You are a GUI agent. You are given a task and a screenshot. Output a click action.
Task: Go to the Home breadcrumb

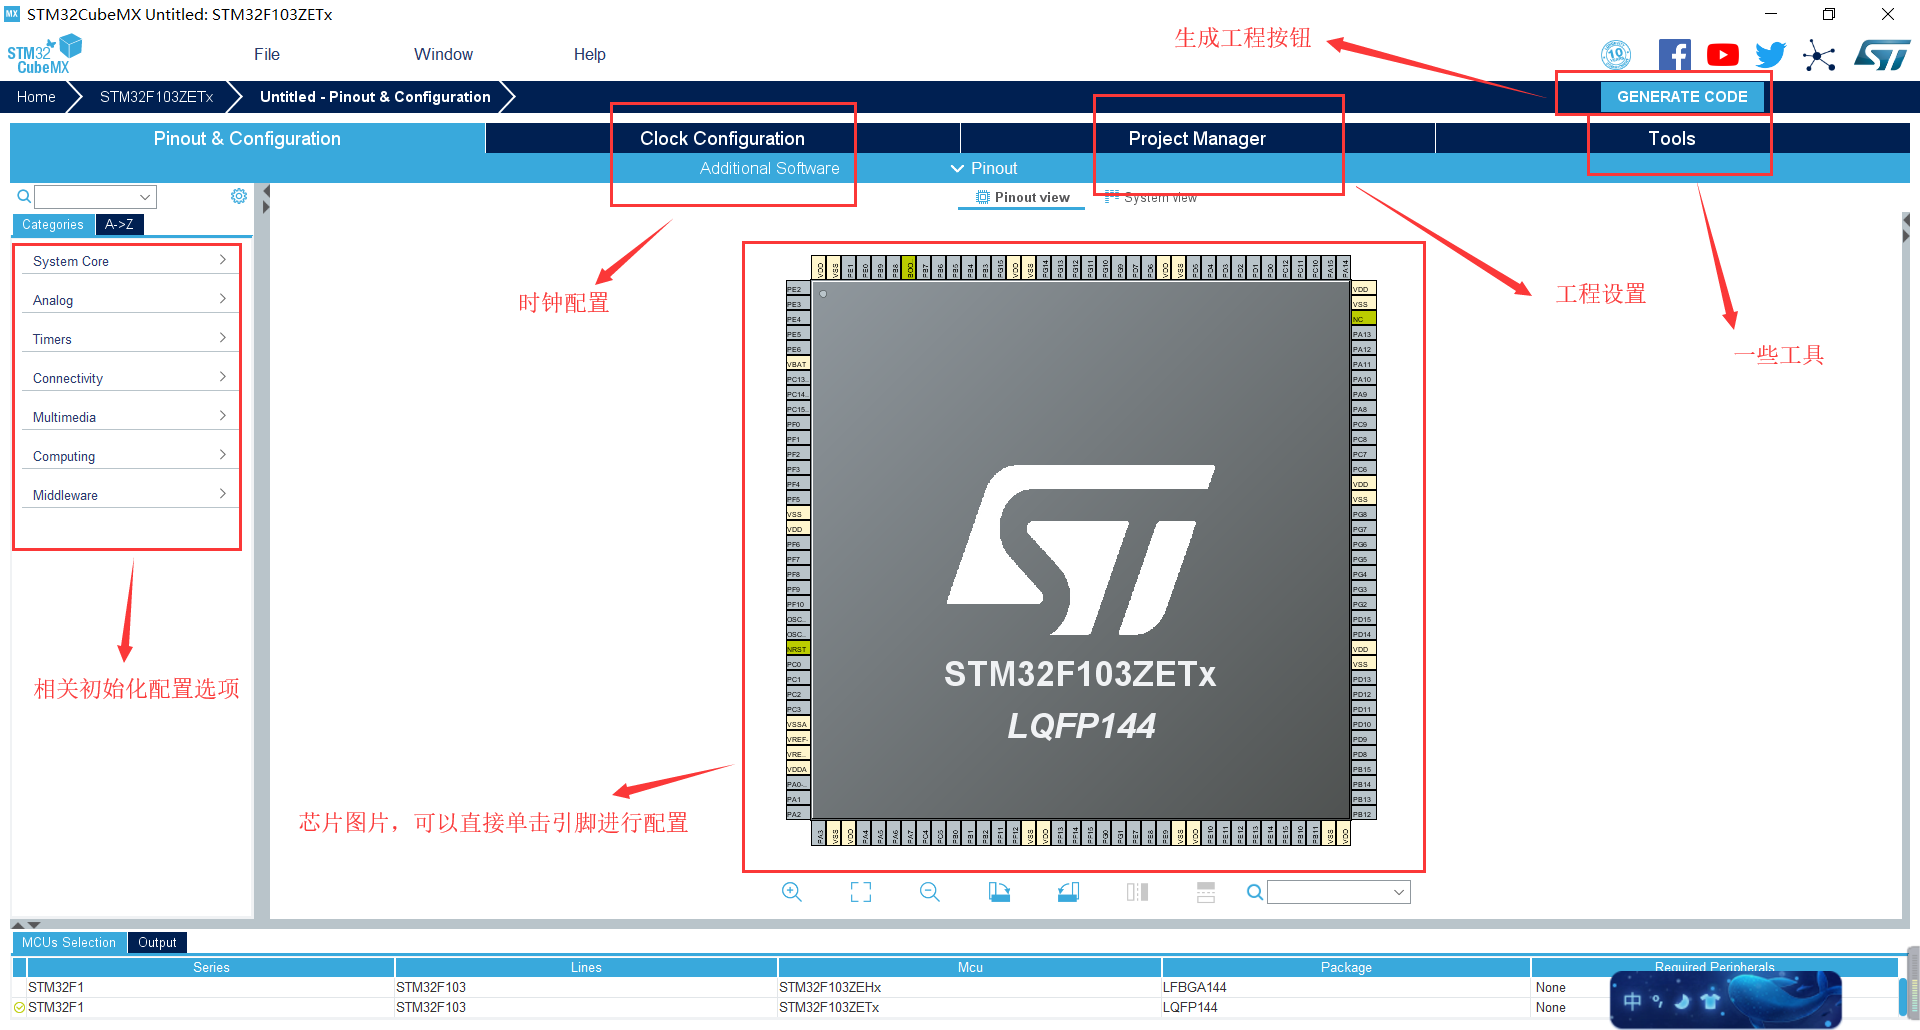pyautogui.click(x=36, y=96)
